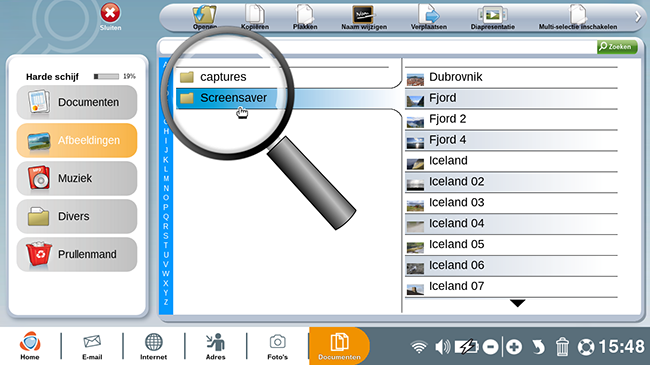This screenshot has width=650, height=365.
Task: Open the captures folder
Action: click(223, 77)
